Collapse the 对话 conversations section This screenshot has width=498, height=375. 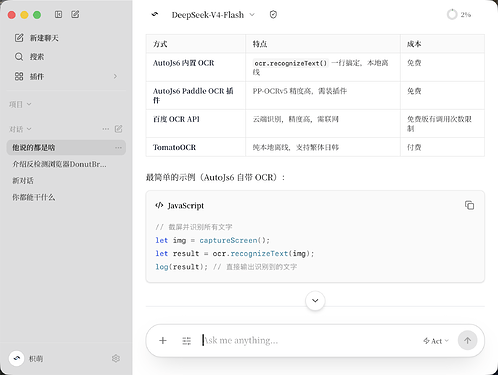pos(20,129)
